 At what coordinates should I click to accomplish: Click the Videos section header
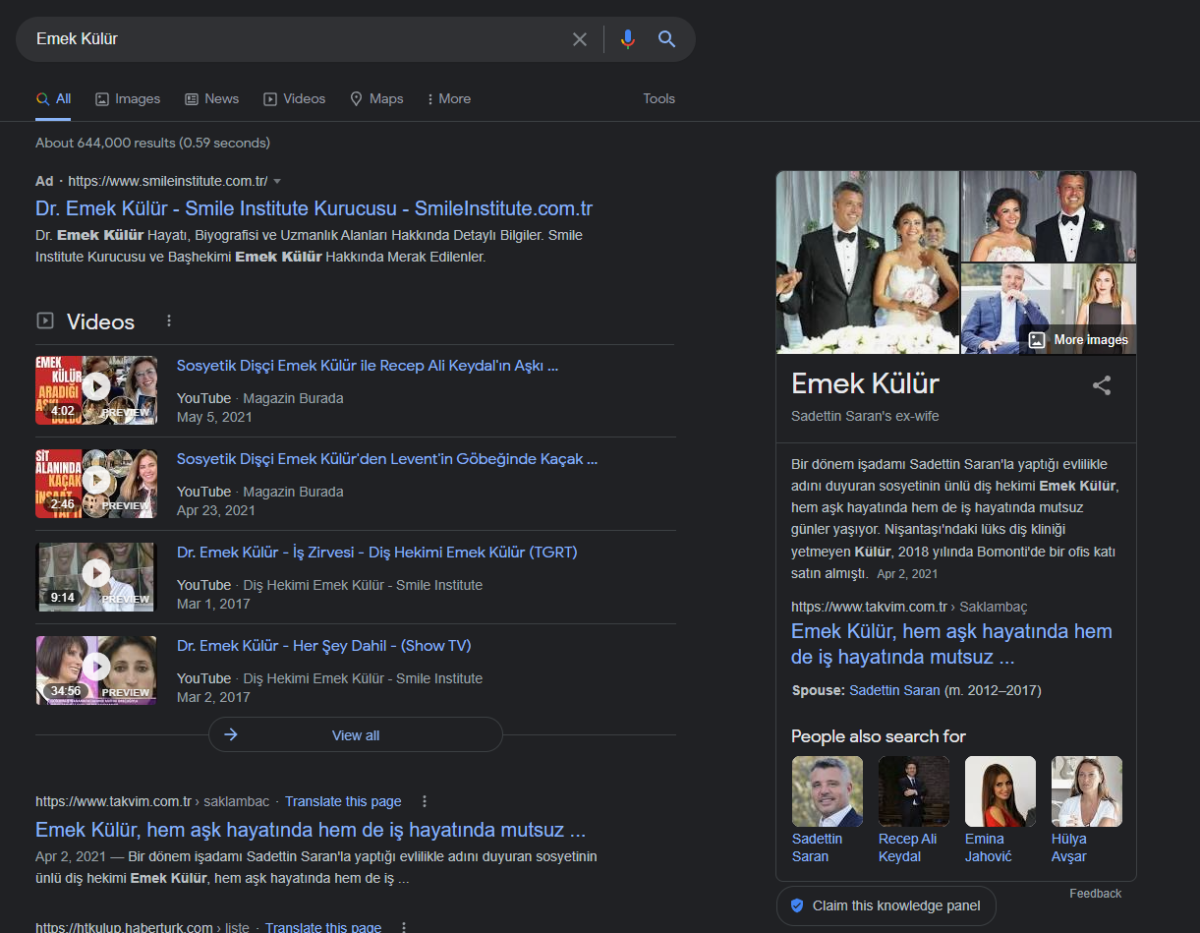pyautogui.click(x=100, y=322)
